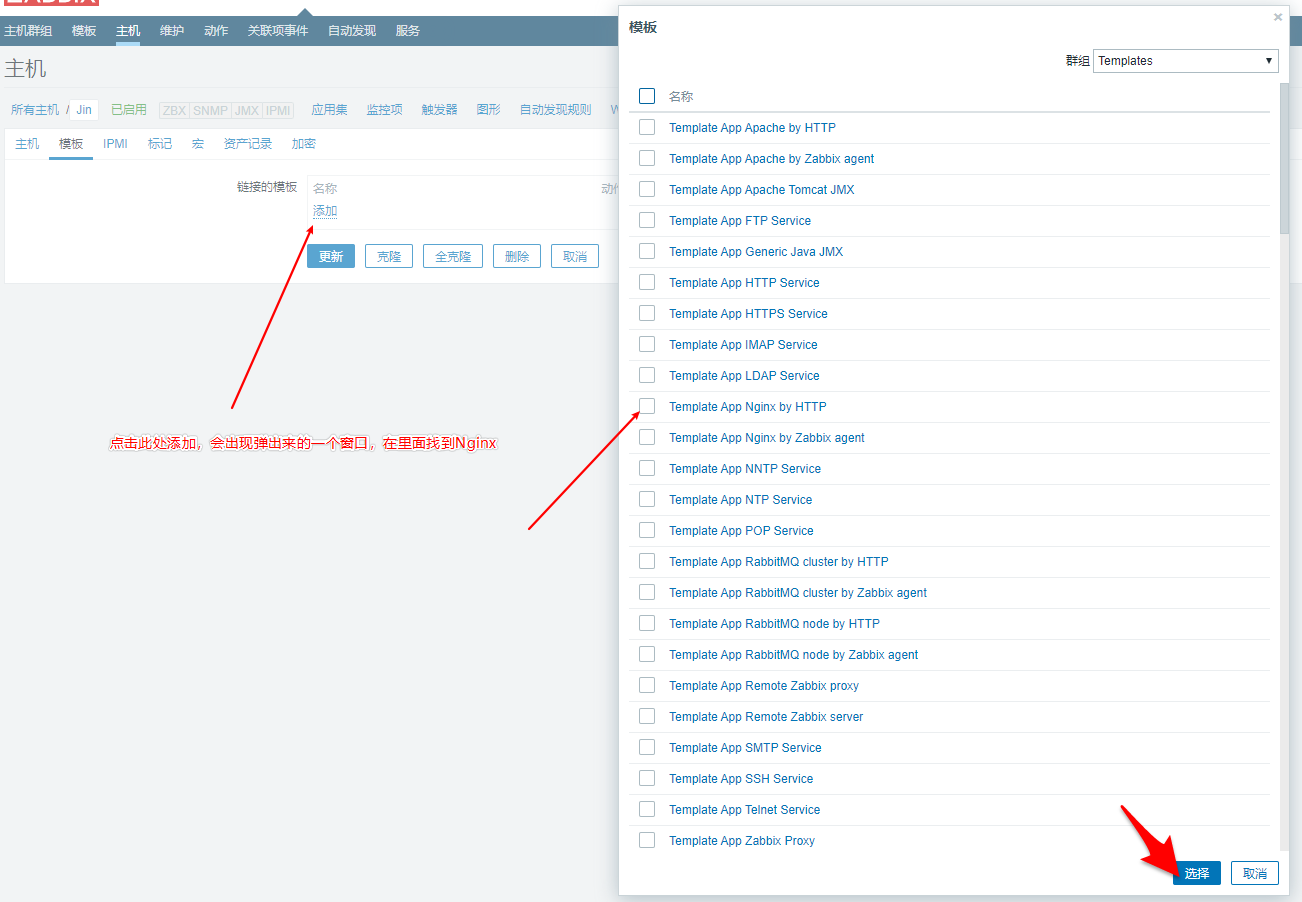This screenshot has height=902, width=1302.
Task: Switch to the 主机 host tab
Action: pos(27,144)
